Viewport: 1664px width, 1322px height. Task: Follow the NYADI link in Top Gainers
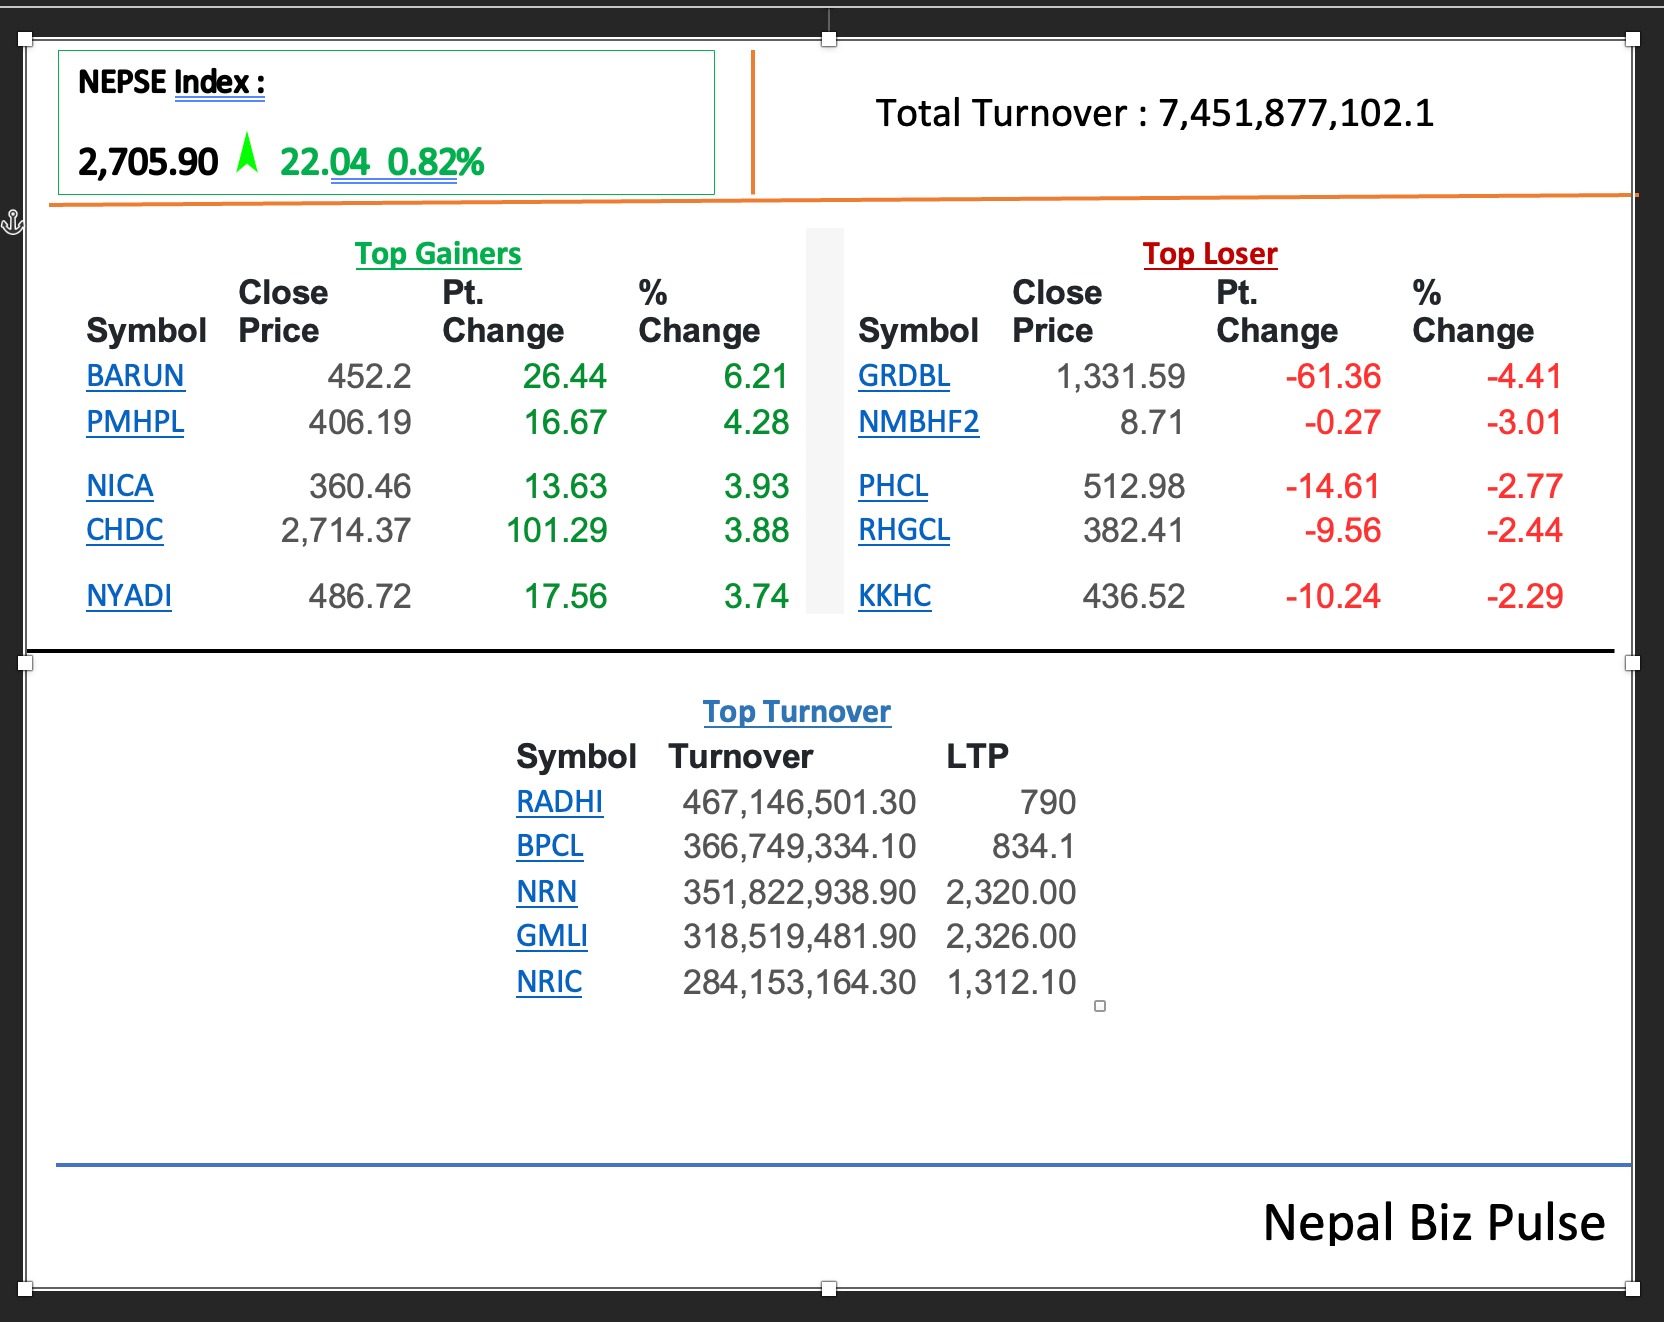coord(129,596)
